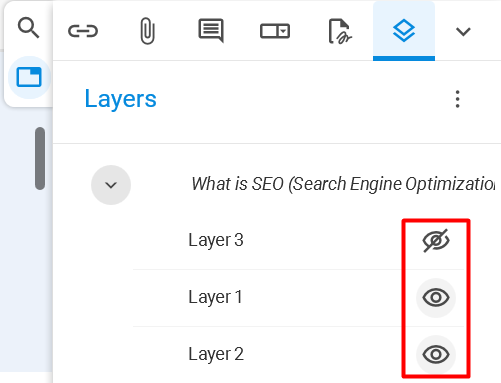Open the search panel magnifier icon
Viewport: 501px width, 383px height.
coord(28,28)
